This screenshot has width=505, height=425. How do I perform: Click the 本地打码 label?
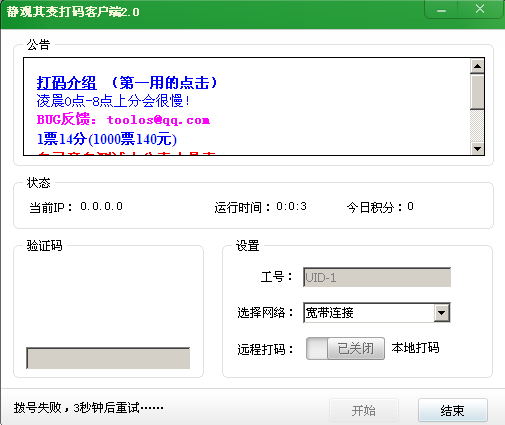tap(415, 348)
